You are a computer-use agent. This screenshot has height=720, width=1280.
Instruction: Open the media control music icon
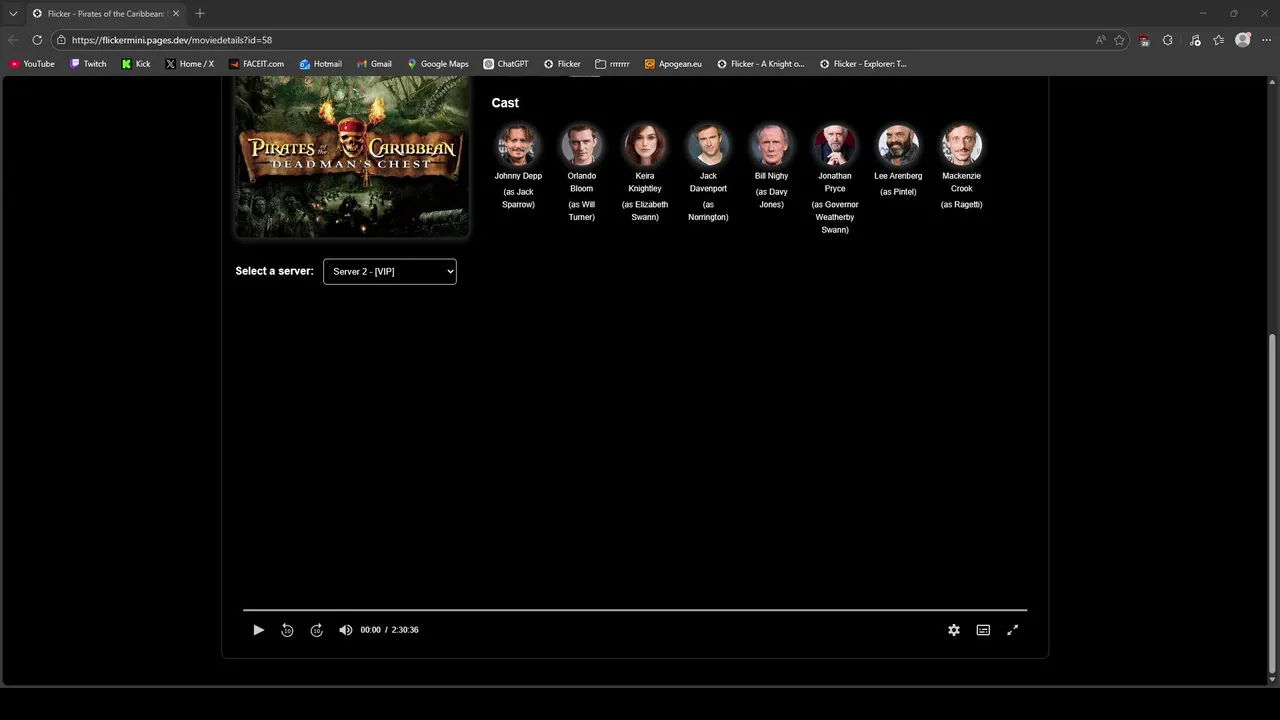(1195, 40)
